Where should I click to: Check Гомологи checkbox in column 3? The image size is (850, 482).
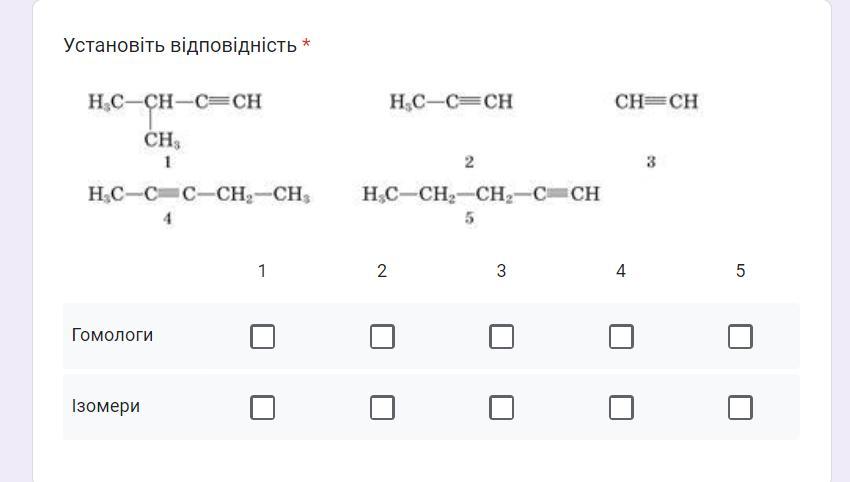click(x=501, y=336)
